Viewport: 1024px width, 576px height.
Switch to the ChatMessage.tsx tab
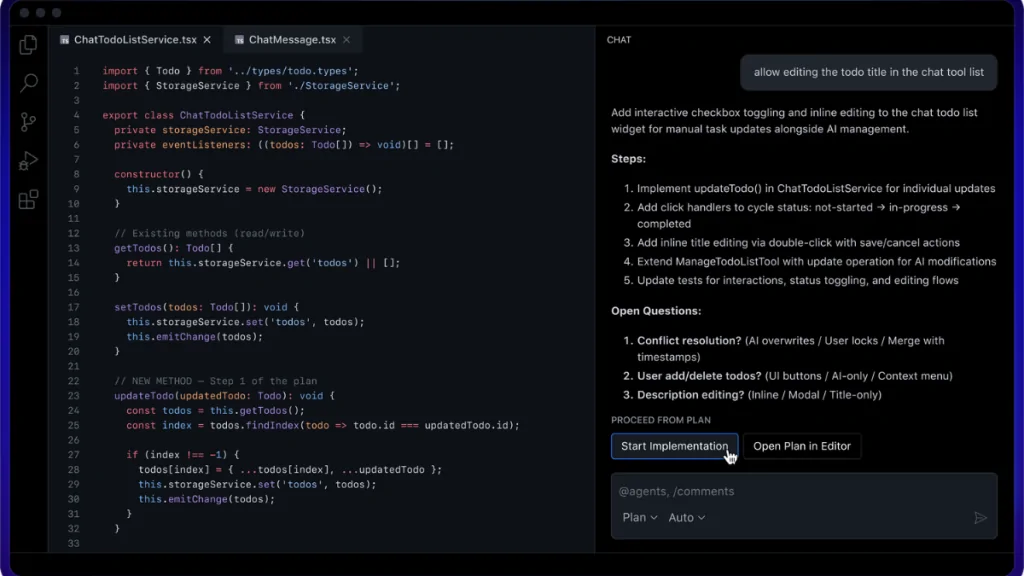[292, 40]
